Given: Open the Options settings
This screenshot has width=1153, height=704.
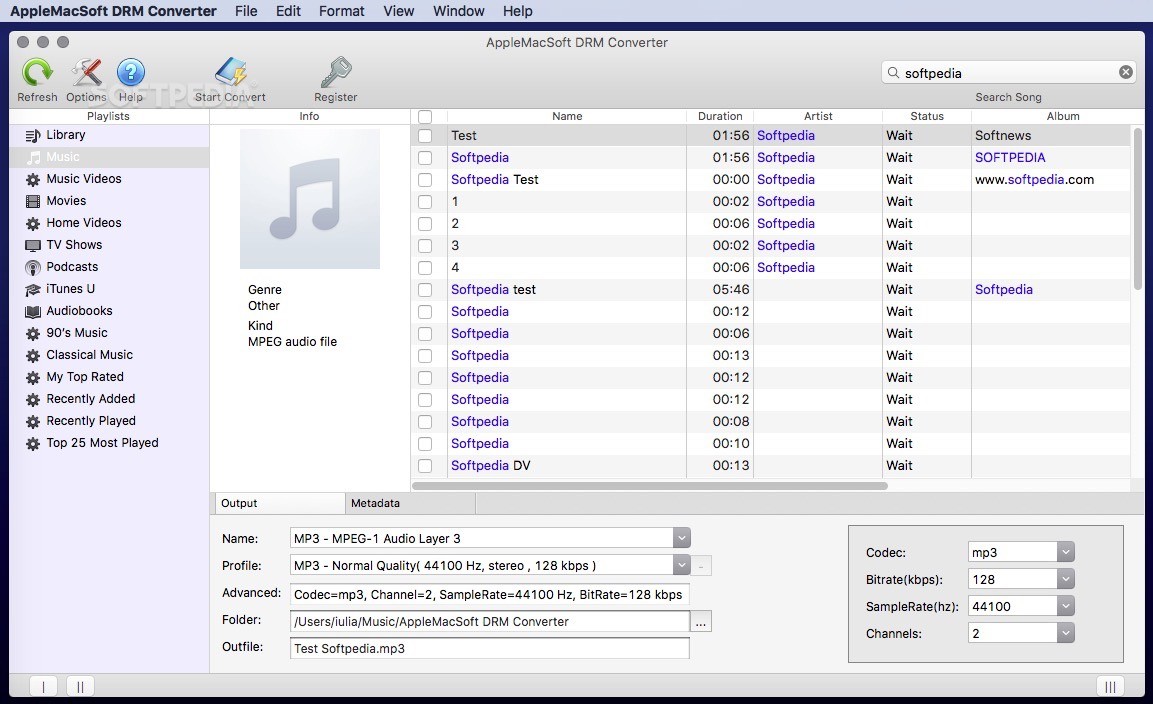Looking at the screenshot, I should 85,73.
